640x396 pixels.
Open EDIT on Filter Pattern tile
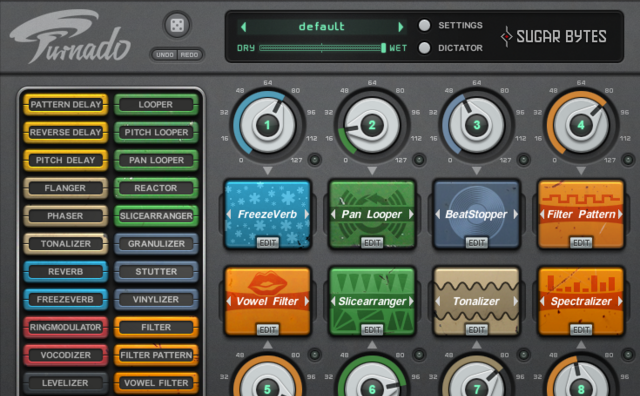click(x=581, y=243)
